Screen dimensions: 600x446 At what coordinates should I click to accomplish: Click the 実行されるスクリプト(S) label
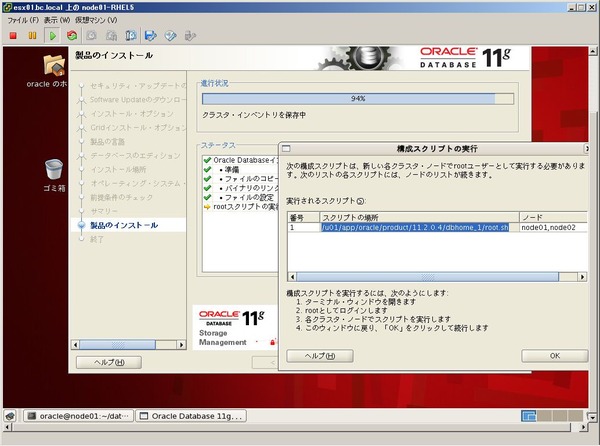coord(326,201)
